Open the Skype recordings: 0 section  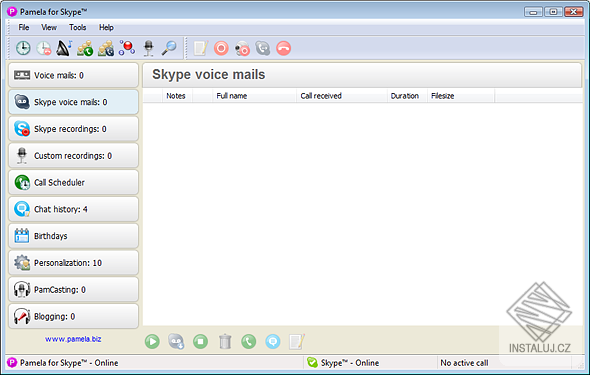click(73, 129)
